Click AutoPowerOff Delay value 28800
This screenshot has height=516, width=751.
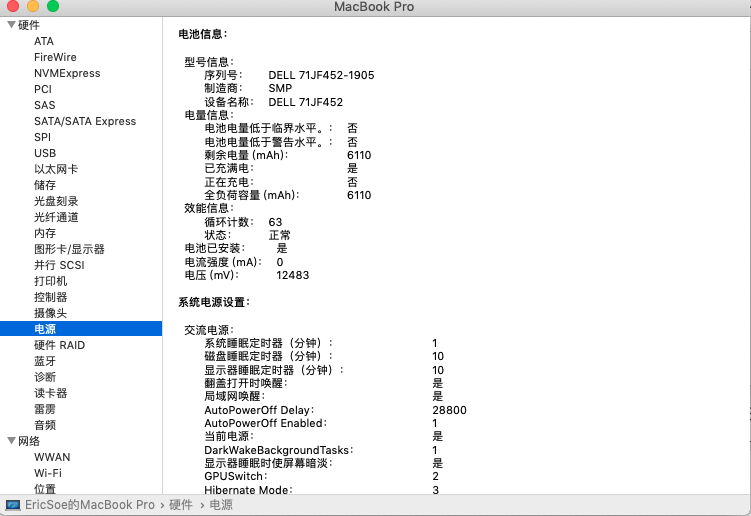449,410
